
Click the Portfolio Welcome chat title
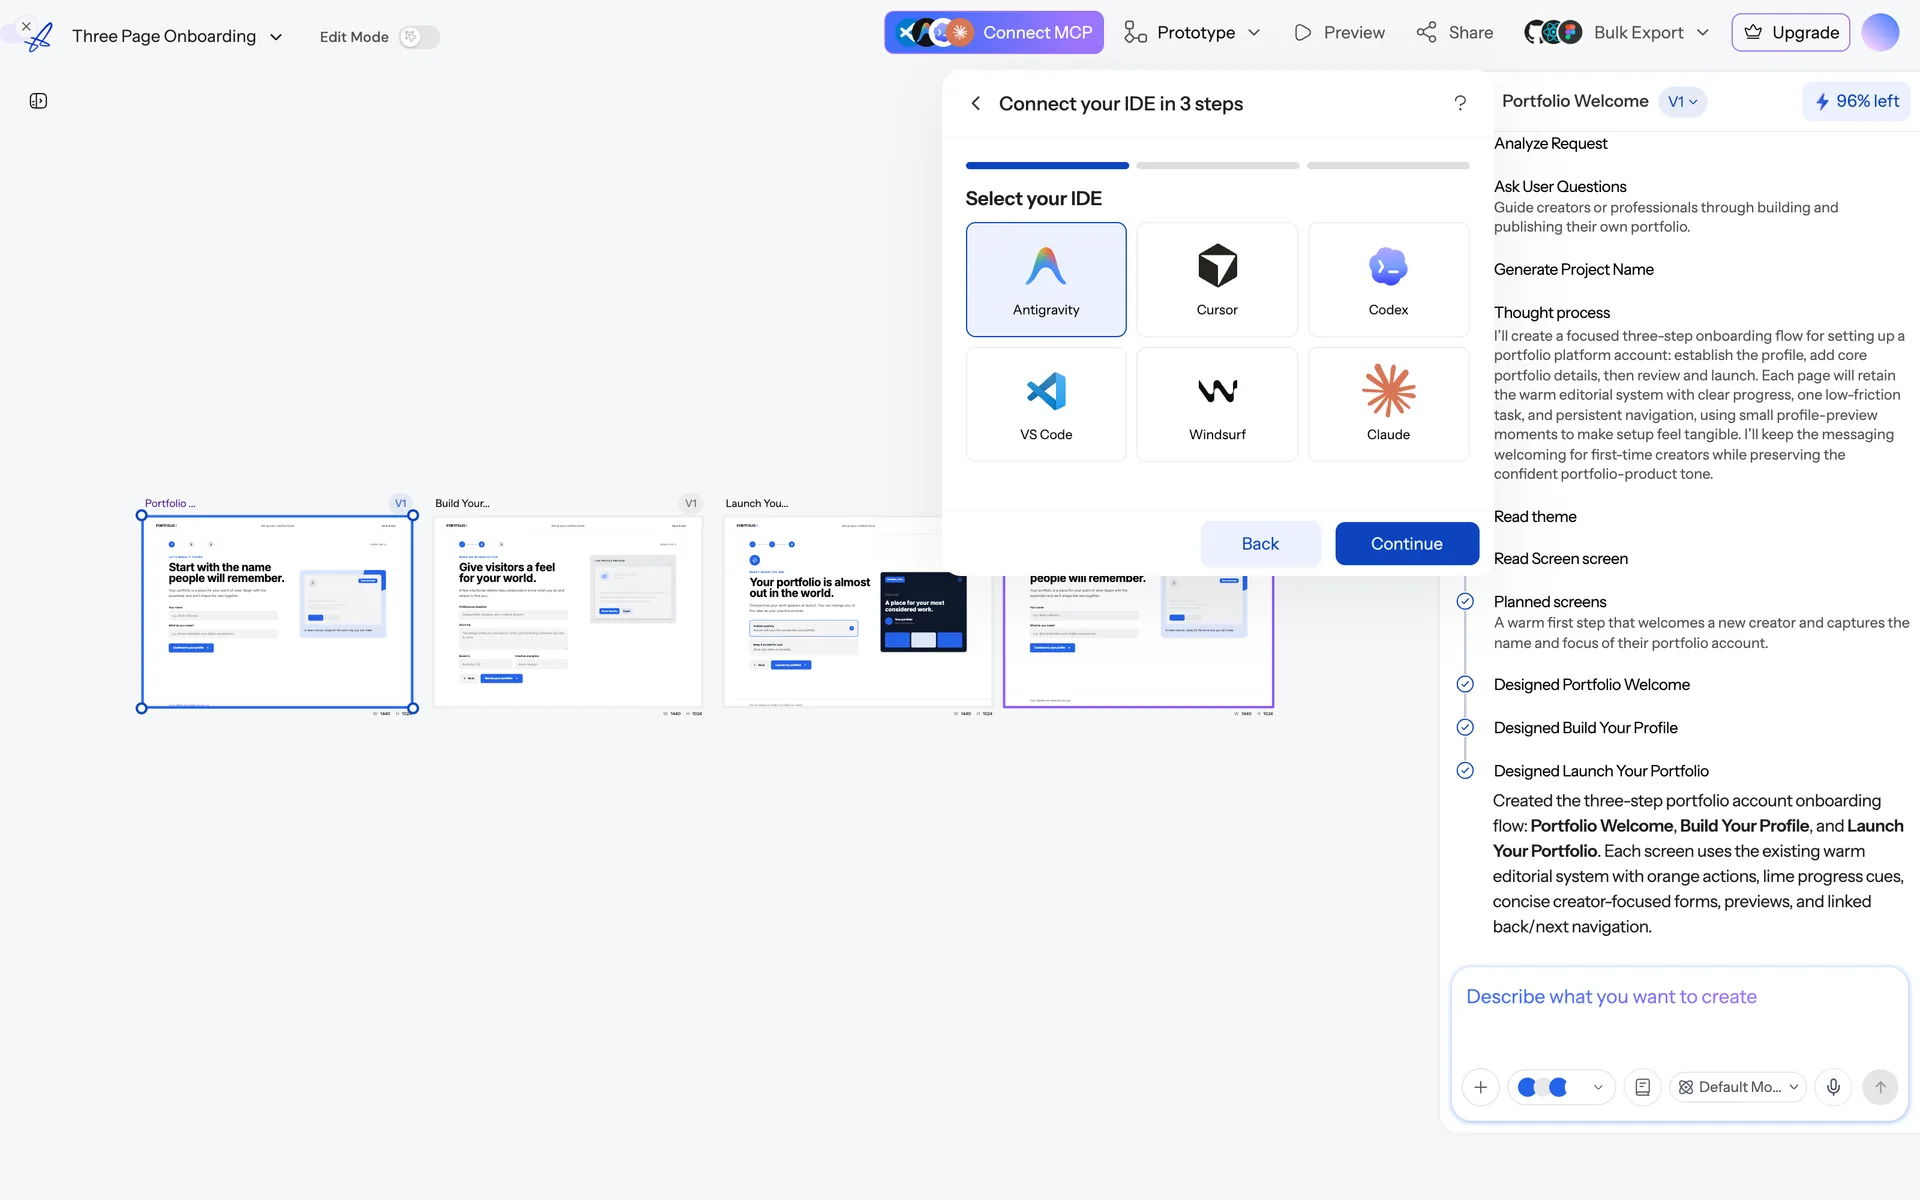[x=1575, y=101]
